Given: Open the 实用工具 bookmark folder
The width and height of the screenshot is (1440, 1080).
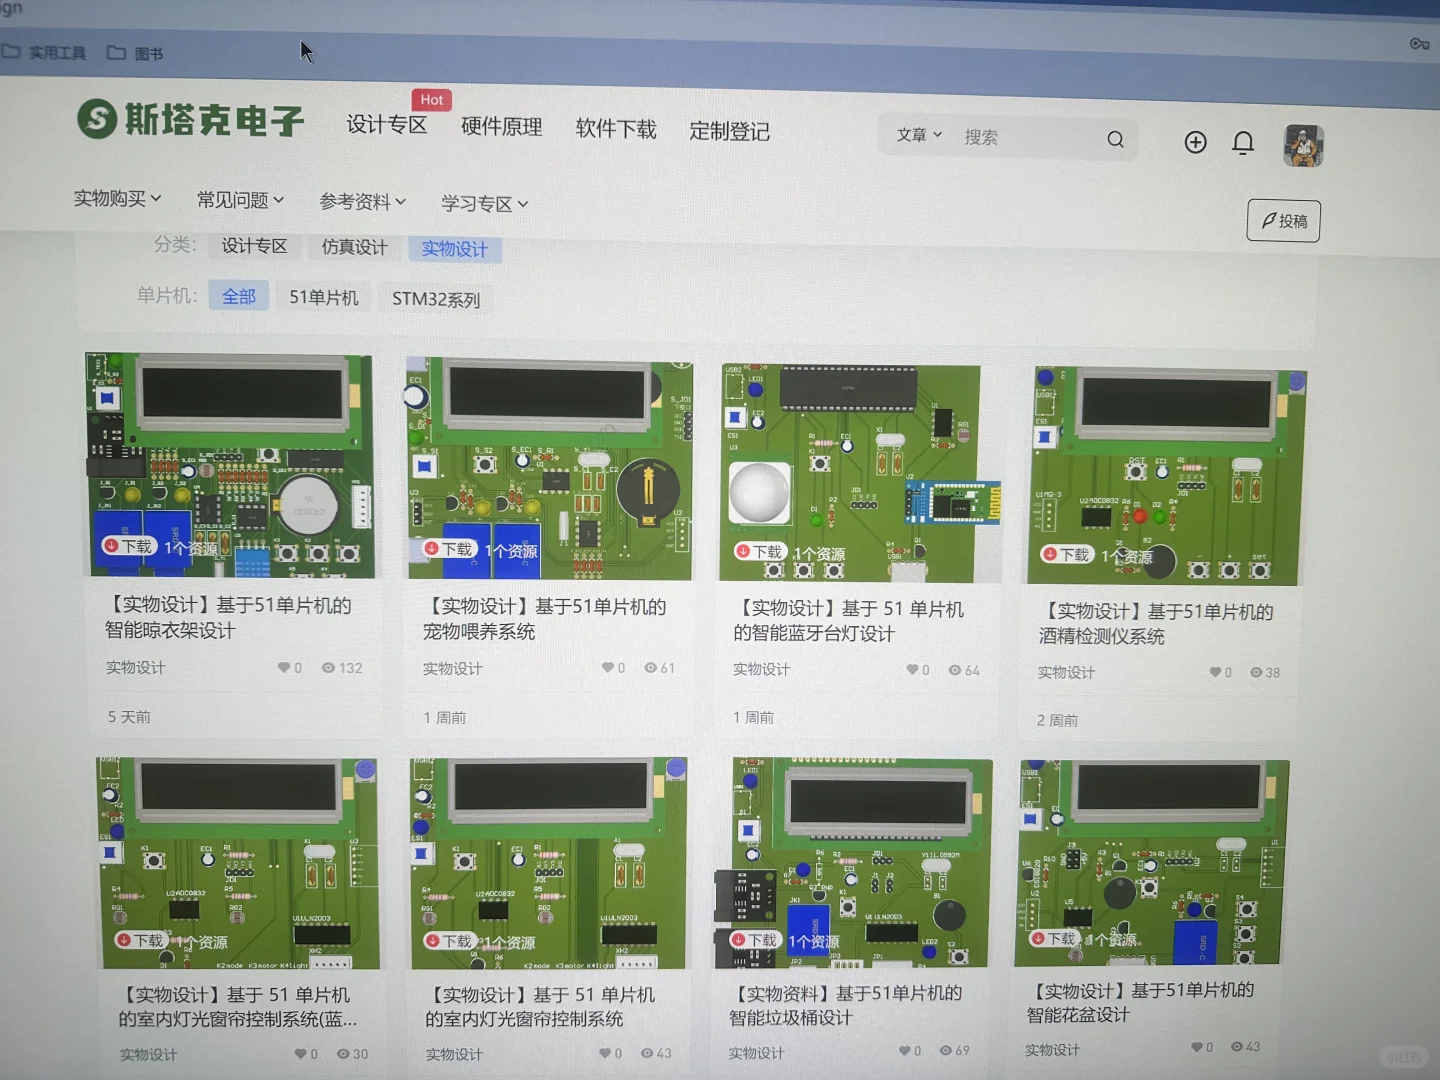Looking at the screenshot, I should pyautogui.click(x=45, y=52).
